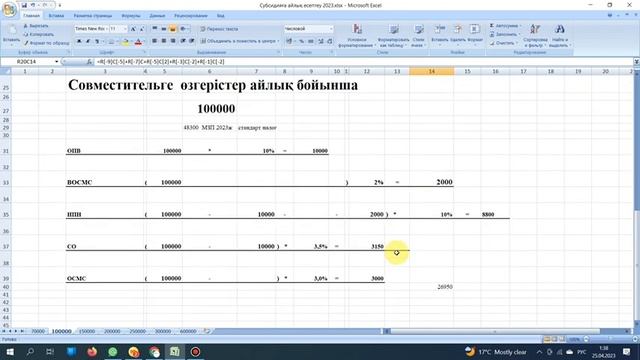Open the font size dropdown
This screenshot has width=640, height=360.
125,29
